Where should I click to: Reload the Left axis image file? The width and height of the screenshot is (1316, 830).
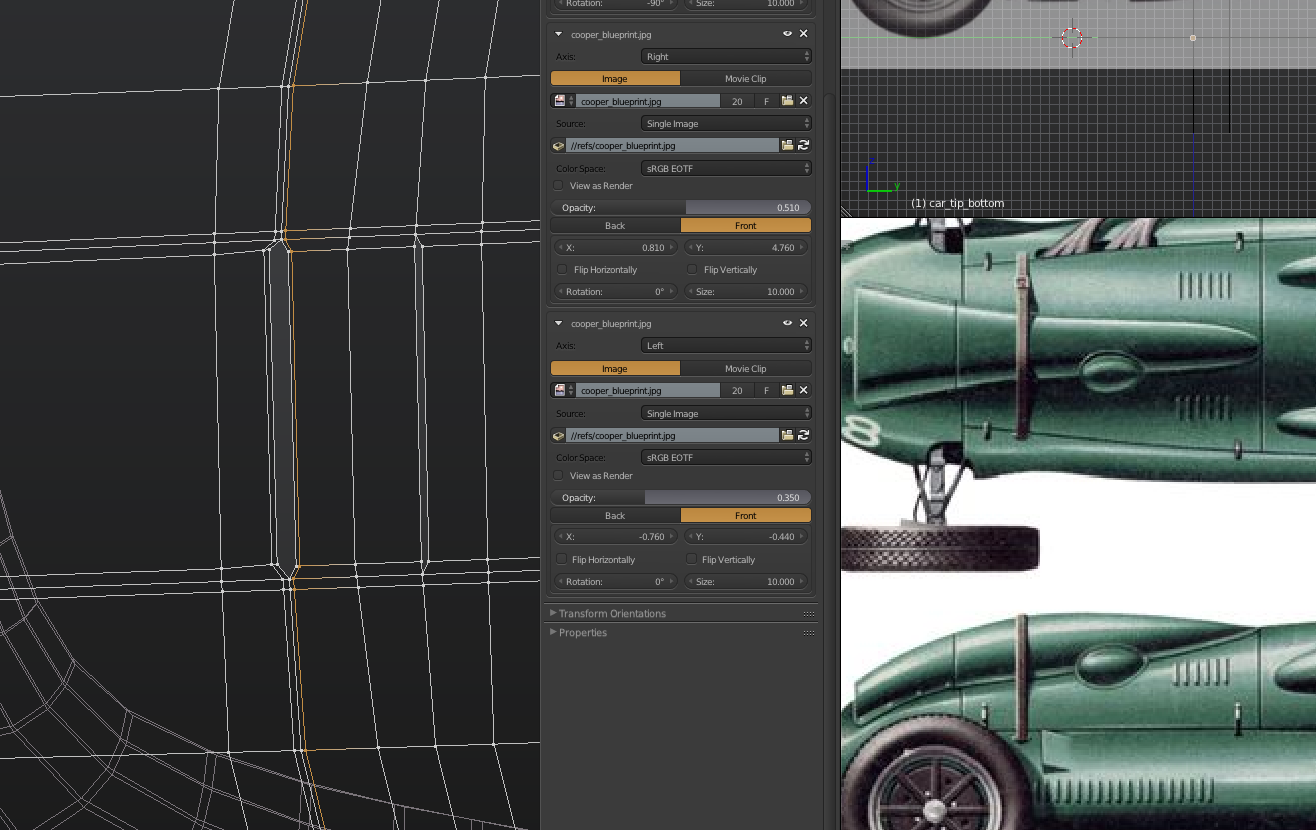pos(803,435)
